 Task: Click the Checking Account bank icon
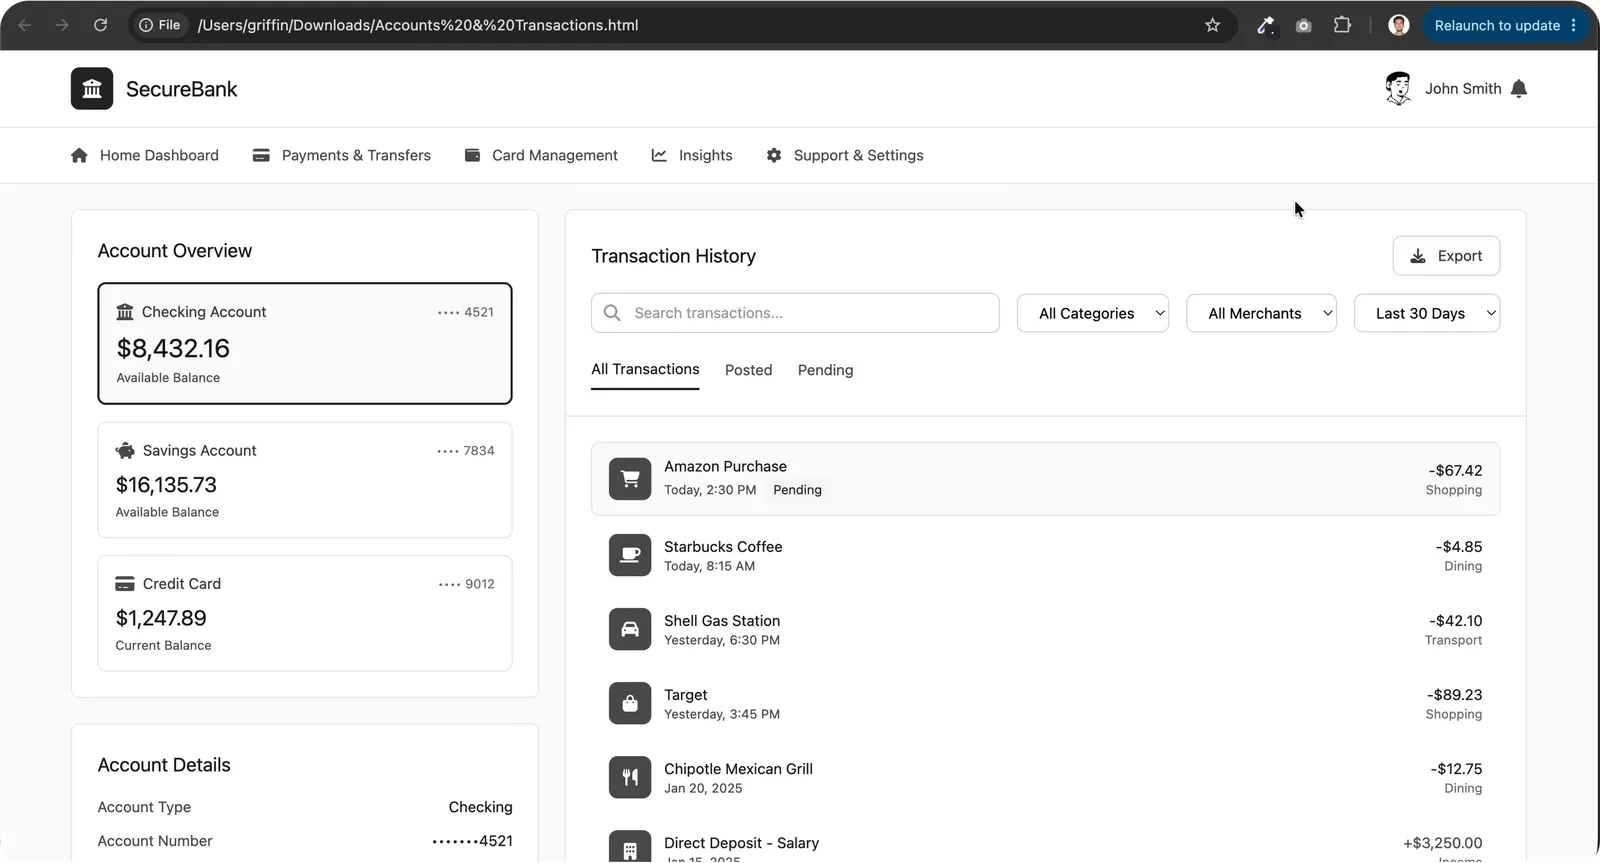tap(125, 312)
